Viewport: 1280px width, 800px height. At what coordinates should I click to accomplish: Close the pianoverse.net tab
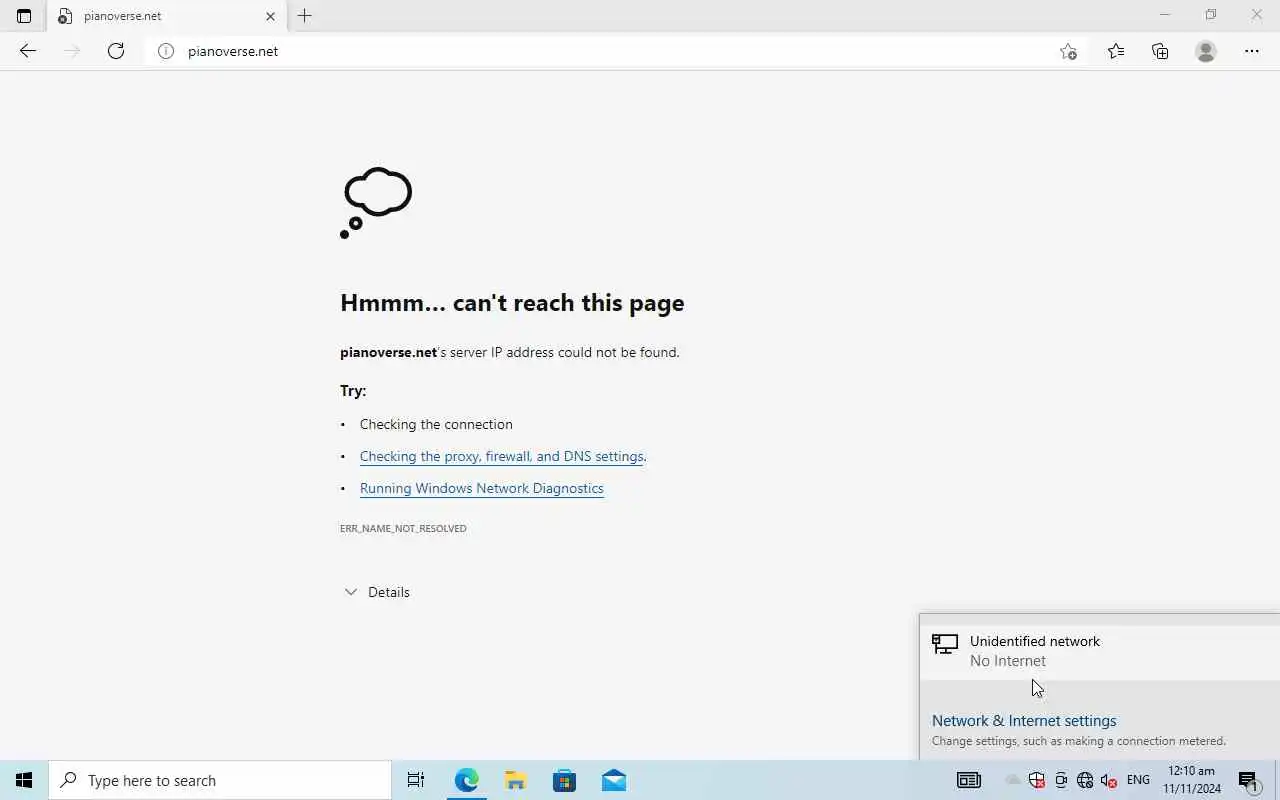270,16
